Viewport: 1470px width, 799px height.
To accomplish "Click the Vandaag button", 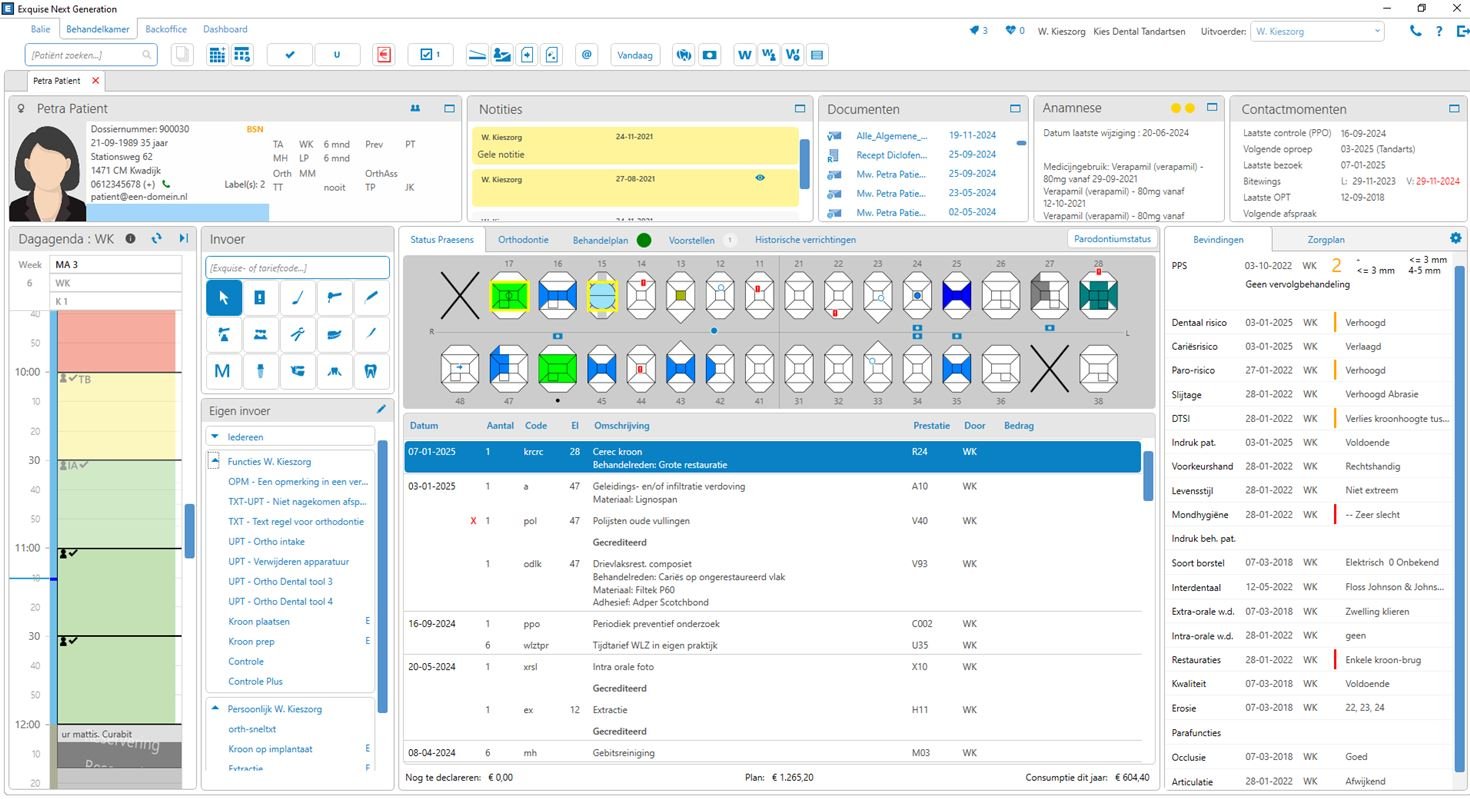I will click(634, 55).
